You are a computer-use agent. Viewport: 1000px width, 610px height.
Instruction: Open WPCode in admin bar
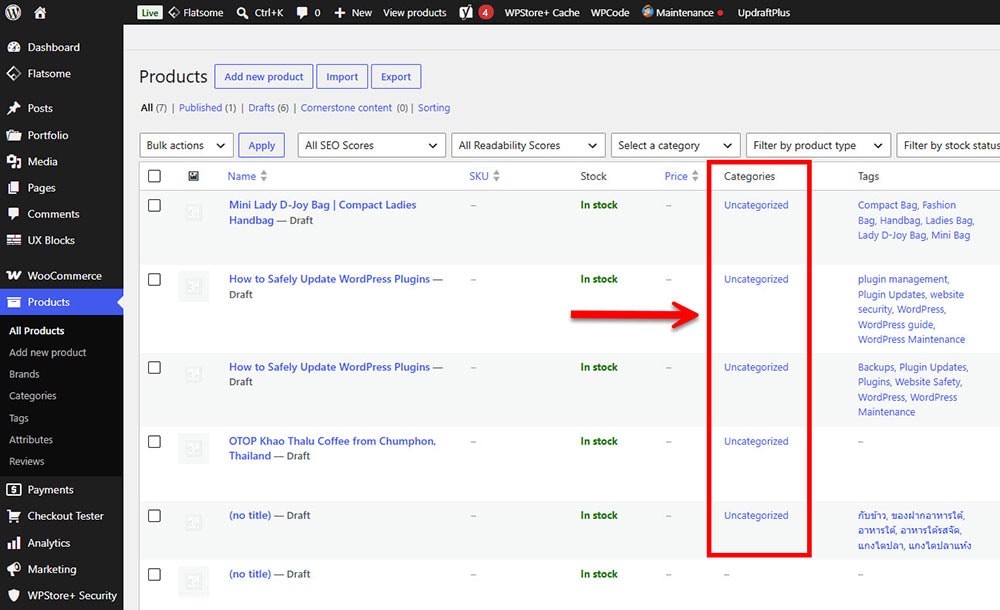tap(610, 12)
